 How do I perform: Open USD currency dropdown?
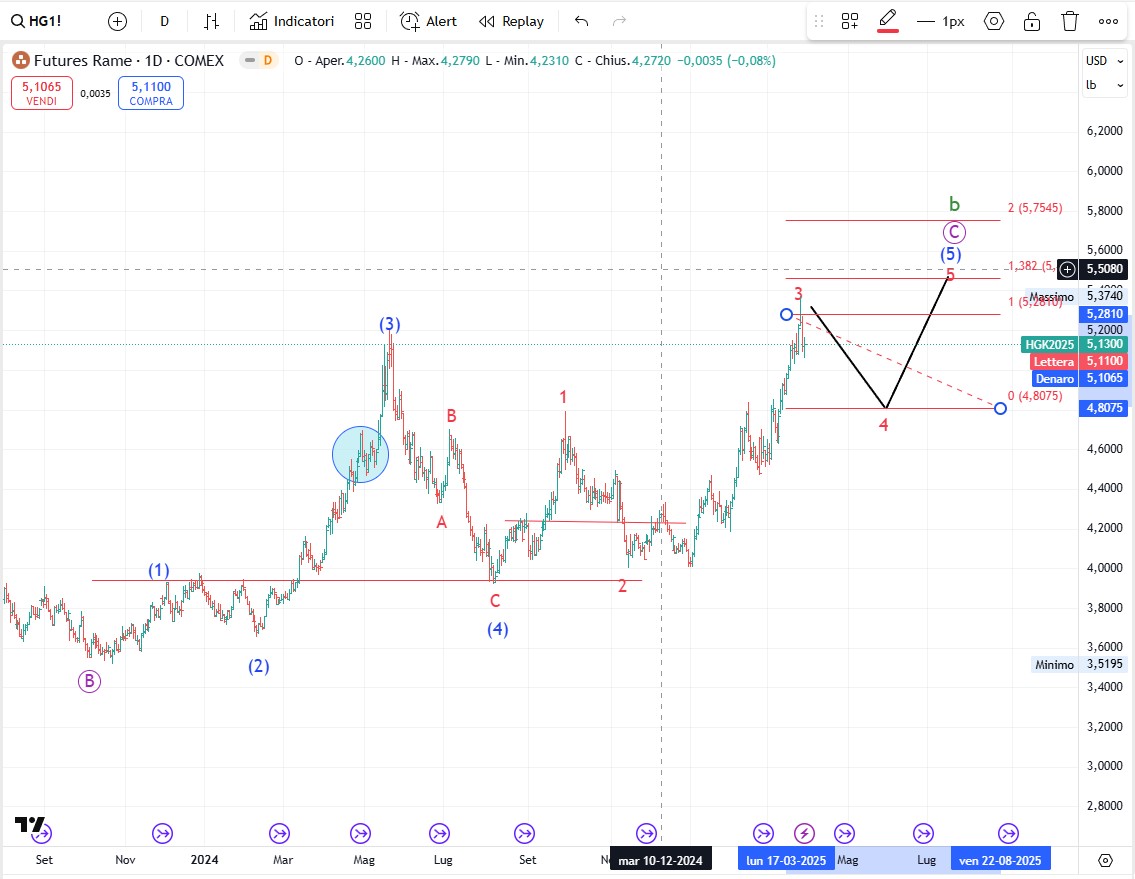(1105, 61)
